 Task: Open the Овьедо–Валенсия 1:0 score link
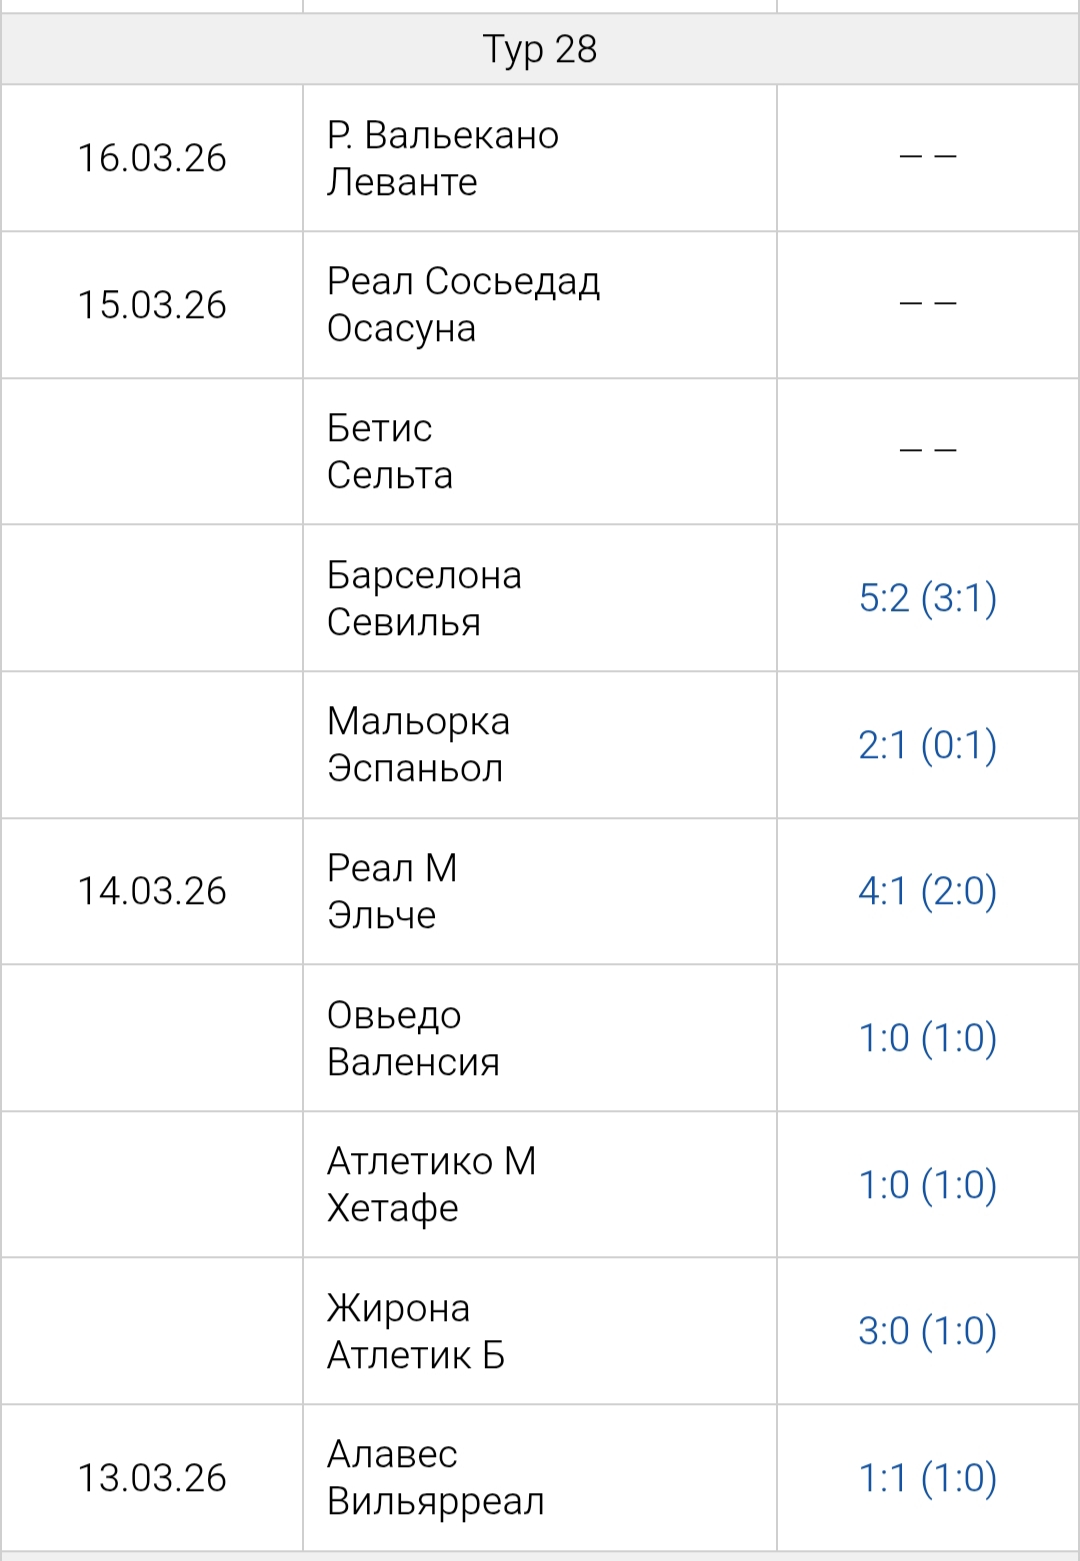point(927,1038)
